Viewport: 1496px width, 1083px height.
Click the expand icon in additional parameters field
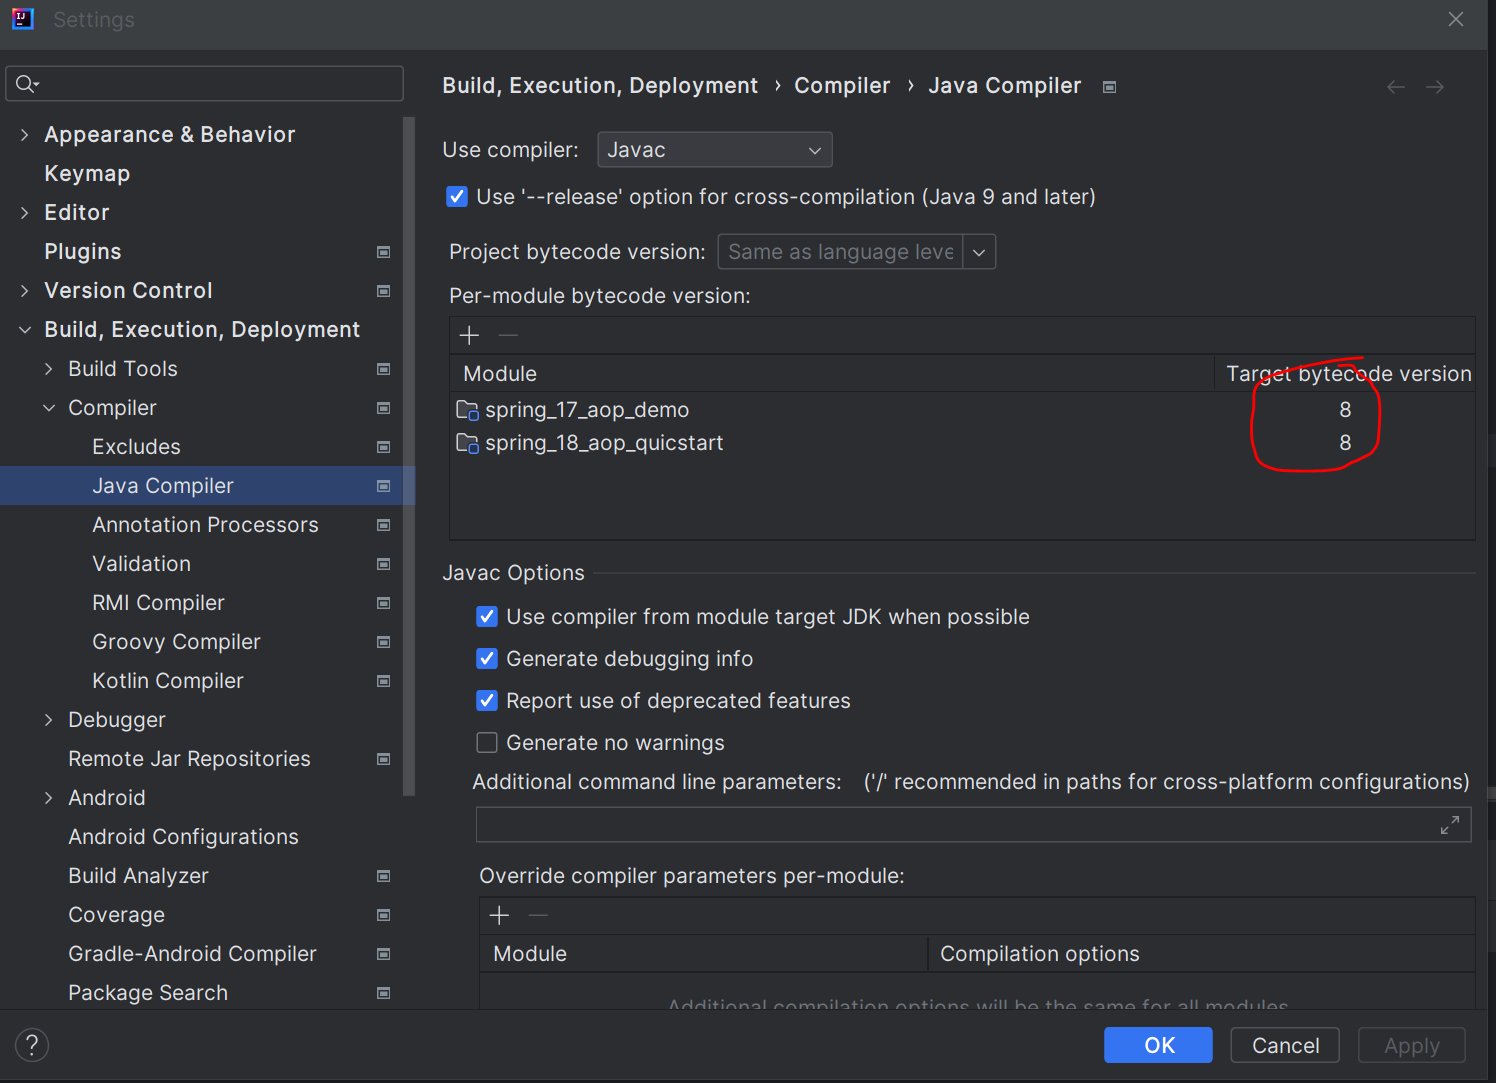(1449, 825)
